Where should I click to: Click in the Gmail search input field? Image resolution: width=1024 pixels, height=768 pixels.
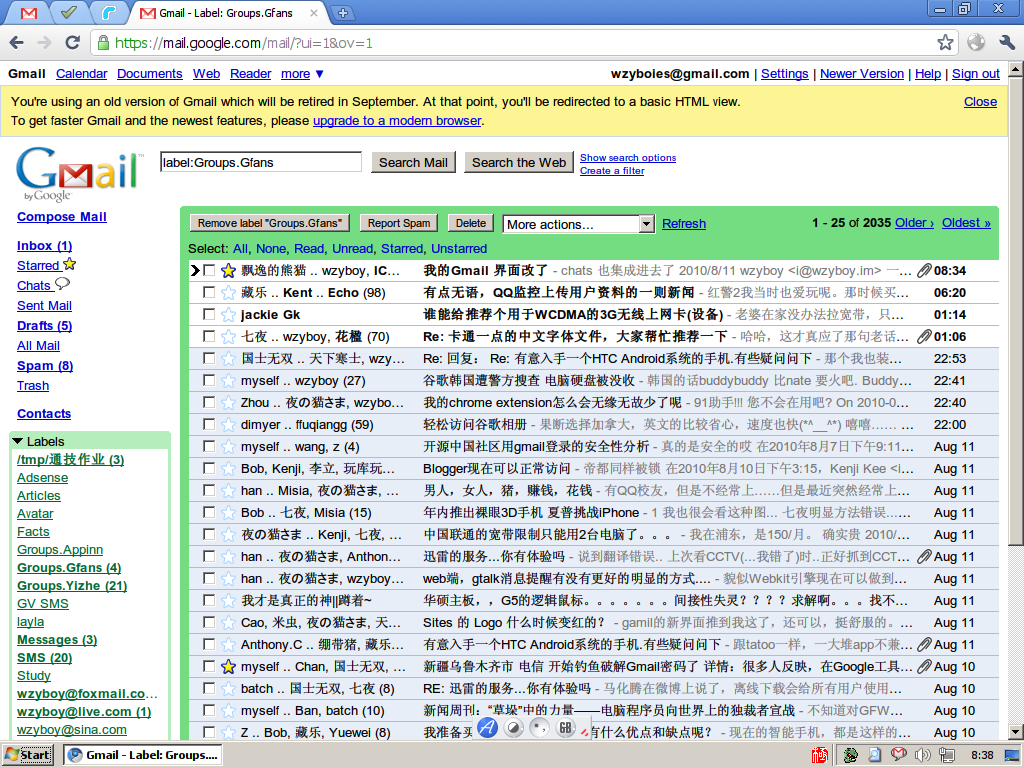coord(261,163)
